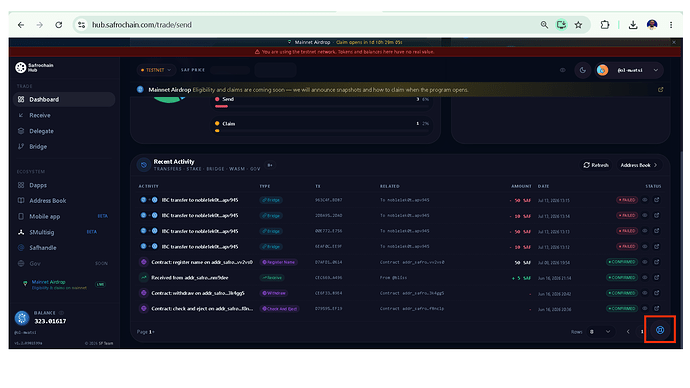The image size is (690, 388).
Task: Toggle dark mode moon icon
Action: (x=583, y=70)
